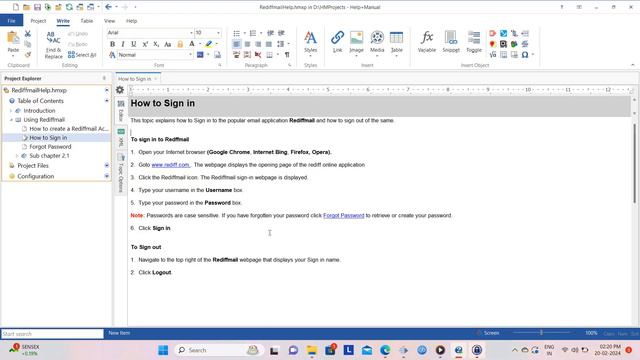Switch to the Project ribbon tab
The height and width of the screenshot is (360, 640).
click(x=38, y=21)
